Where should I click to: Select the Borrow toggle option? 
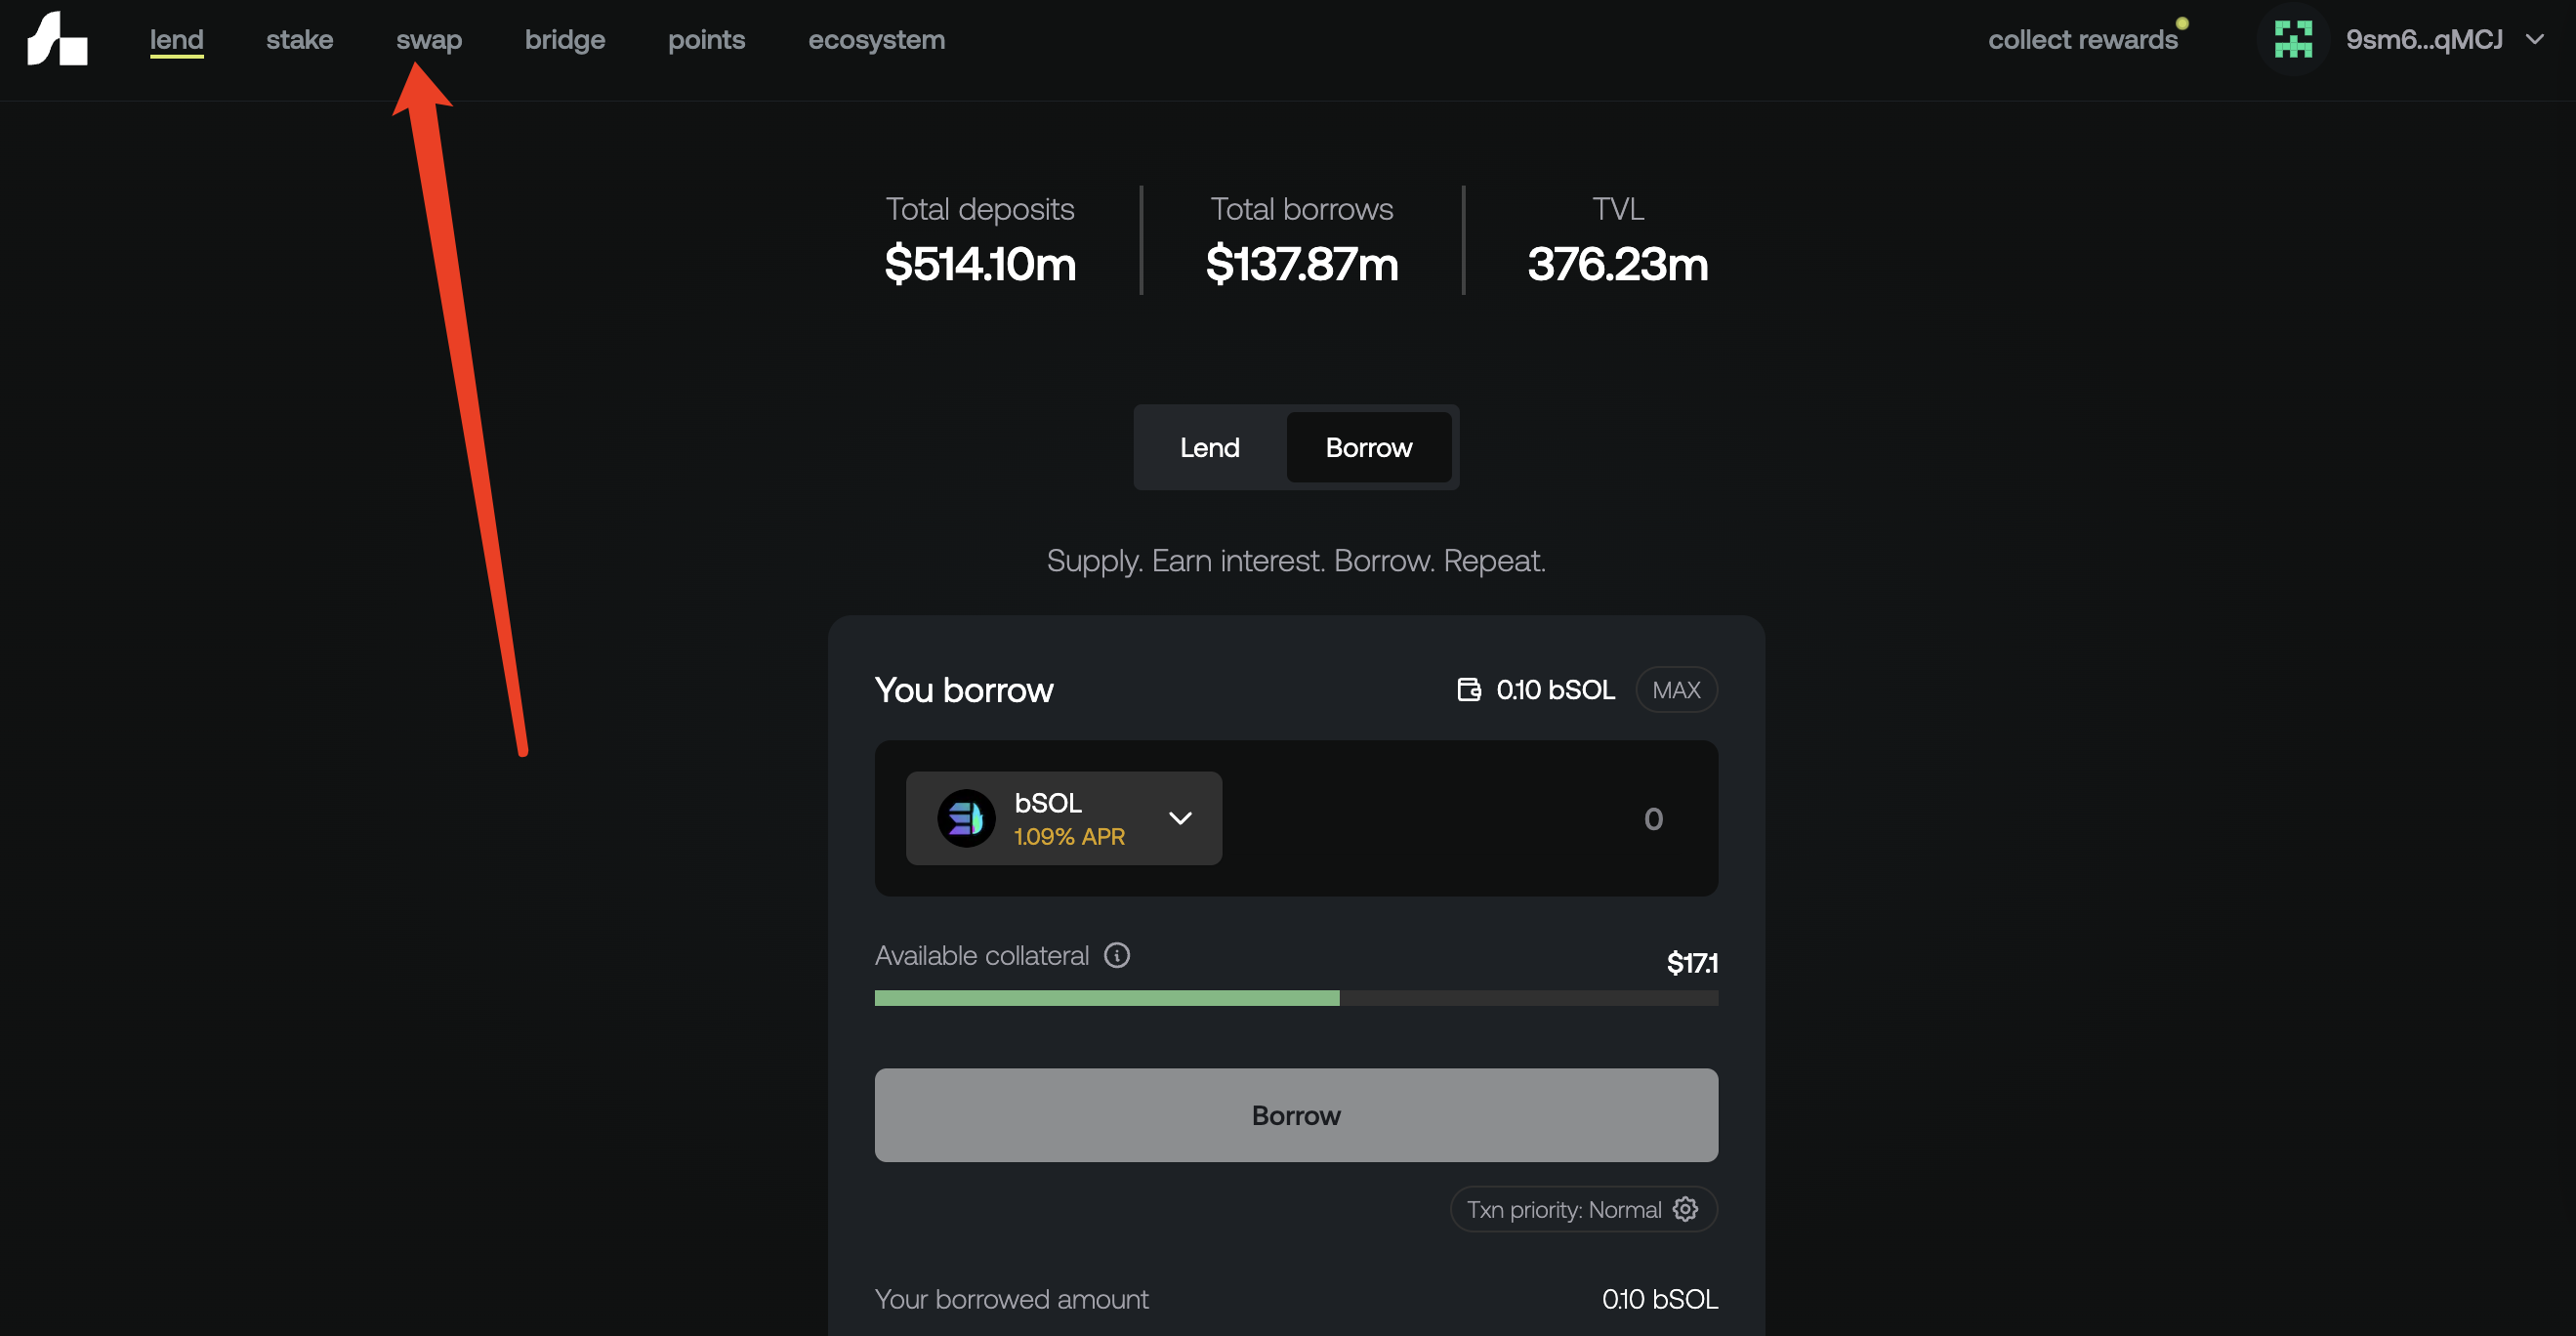tap(1368, 447)
